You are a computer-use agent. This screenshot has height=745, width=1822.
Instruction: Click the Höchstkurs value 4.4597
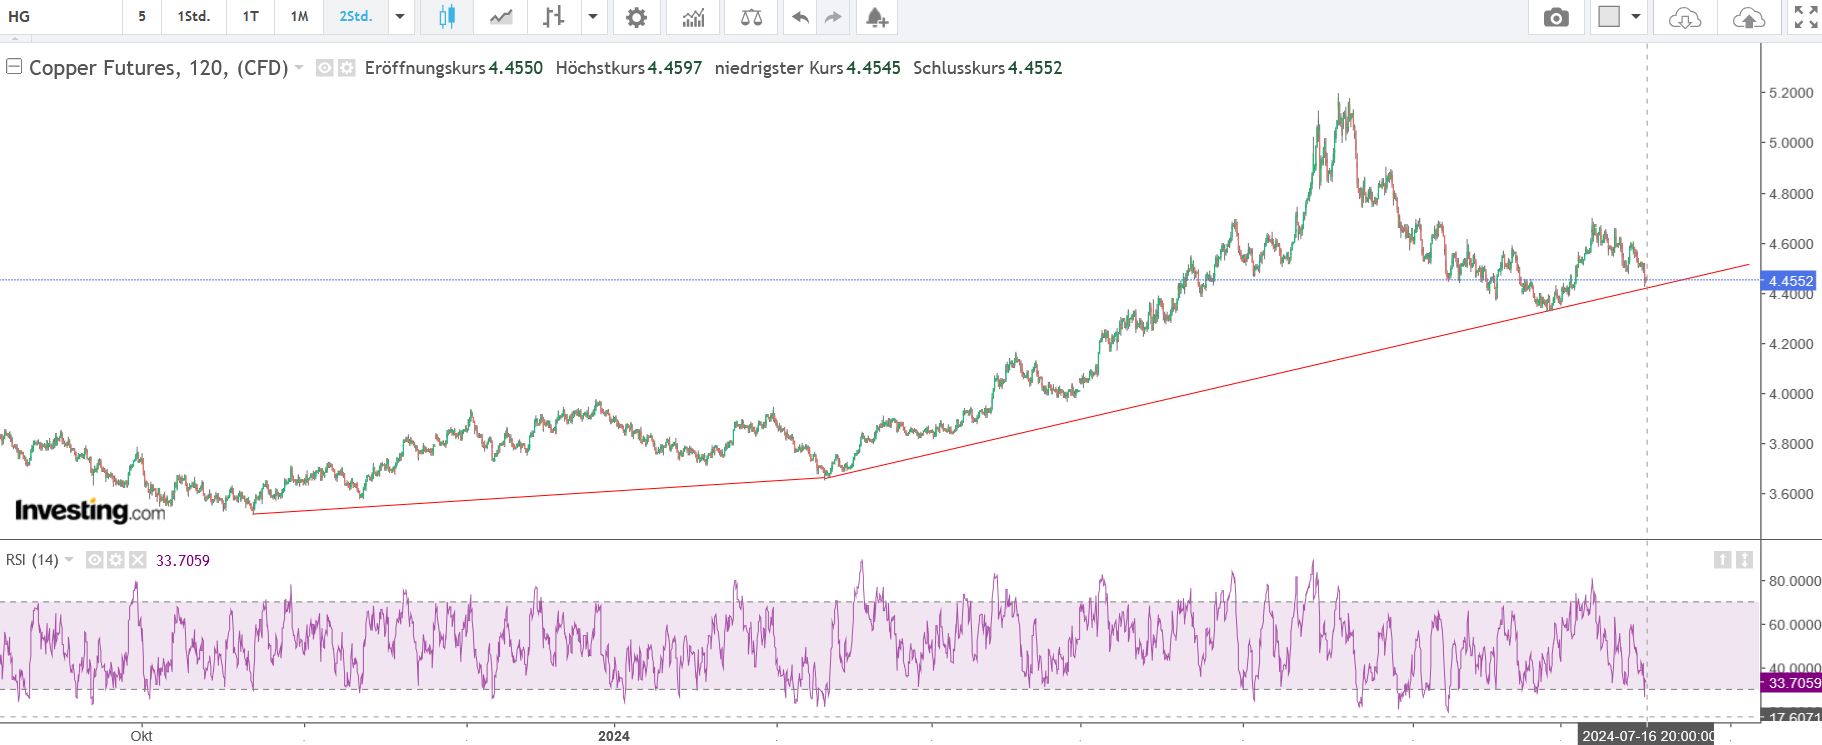pyautogui.click(x=675, y=68)
